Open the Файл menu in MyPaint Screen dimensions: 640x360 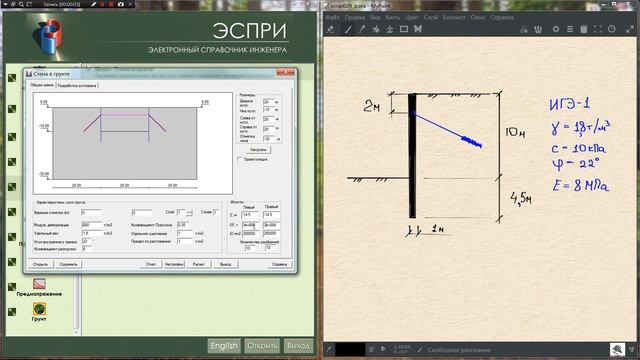point(333,18)
